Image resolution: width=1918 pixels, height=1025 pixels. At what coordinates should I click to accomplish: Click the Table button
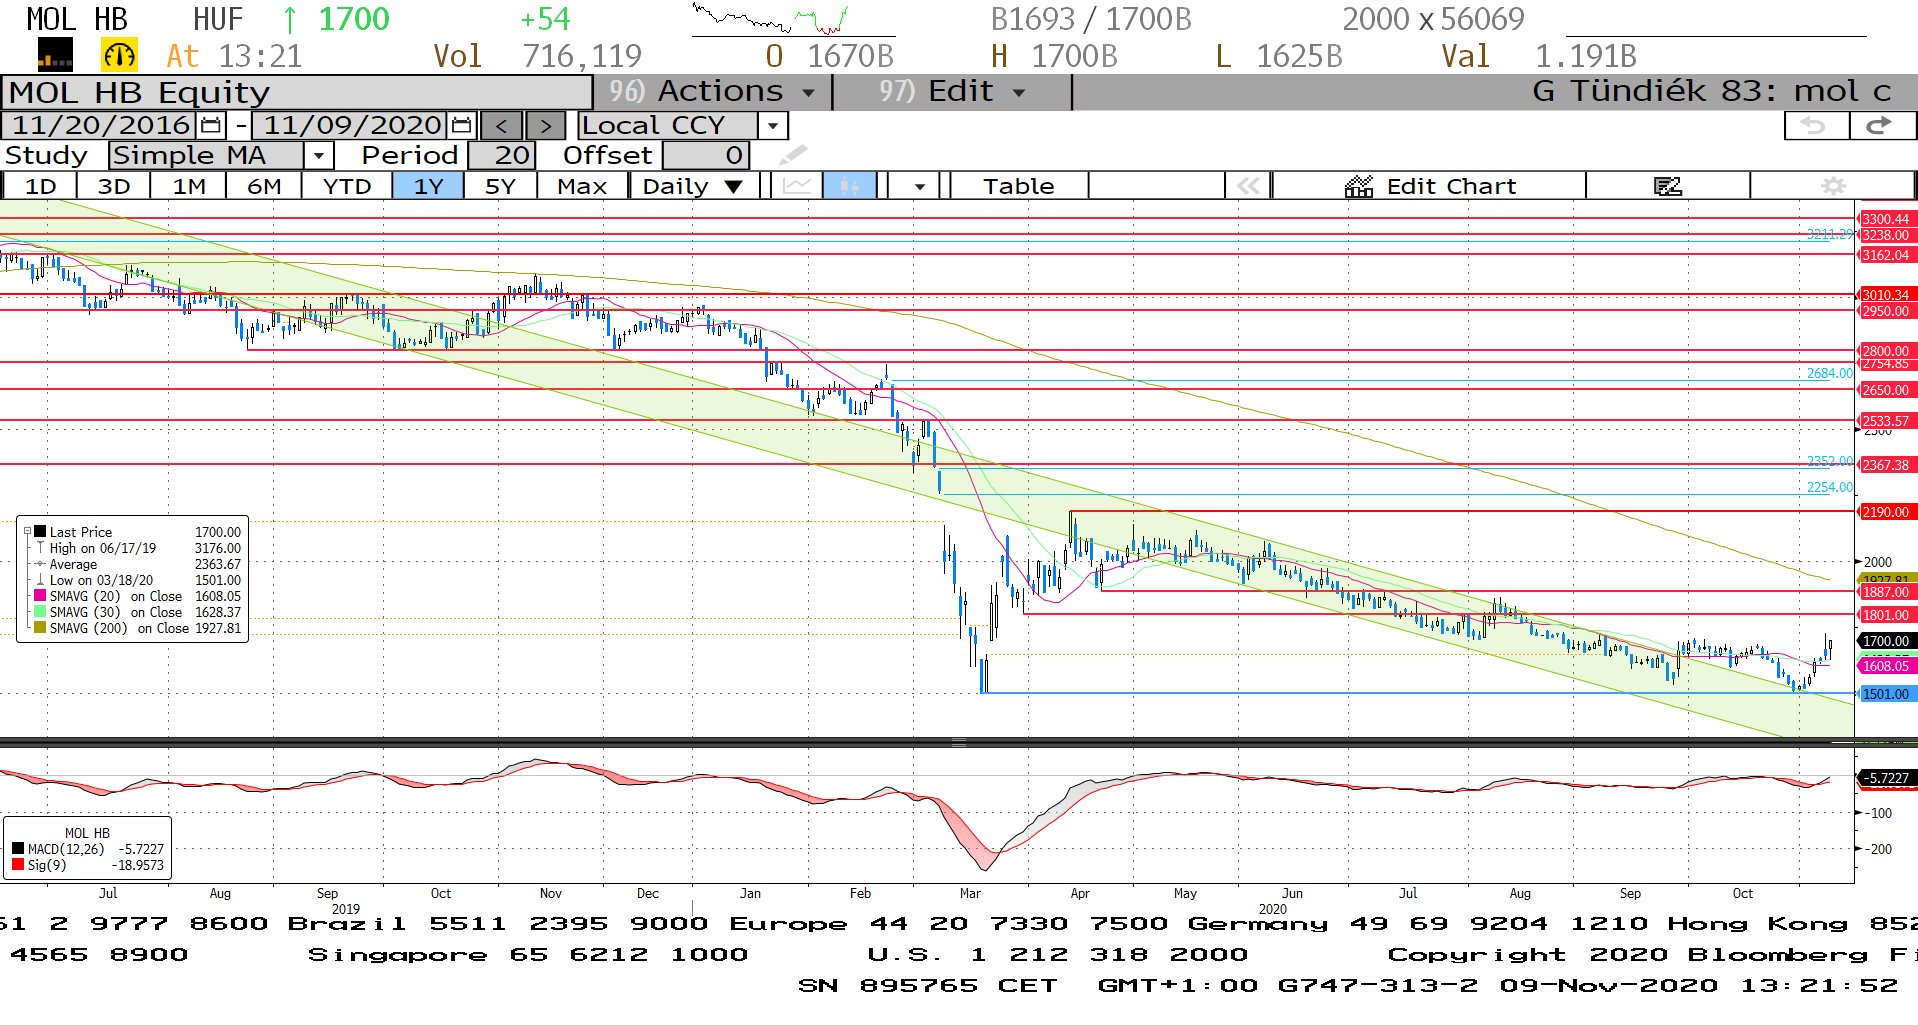pos(1018,186)
